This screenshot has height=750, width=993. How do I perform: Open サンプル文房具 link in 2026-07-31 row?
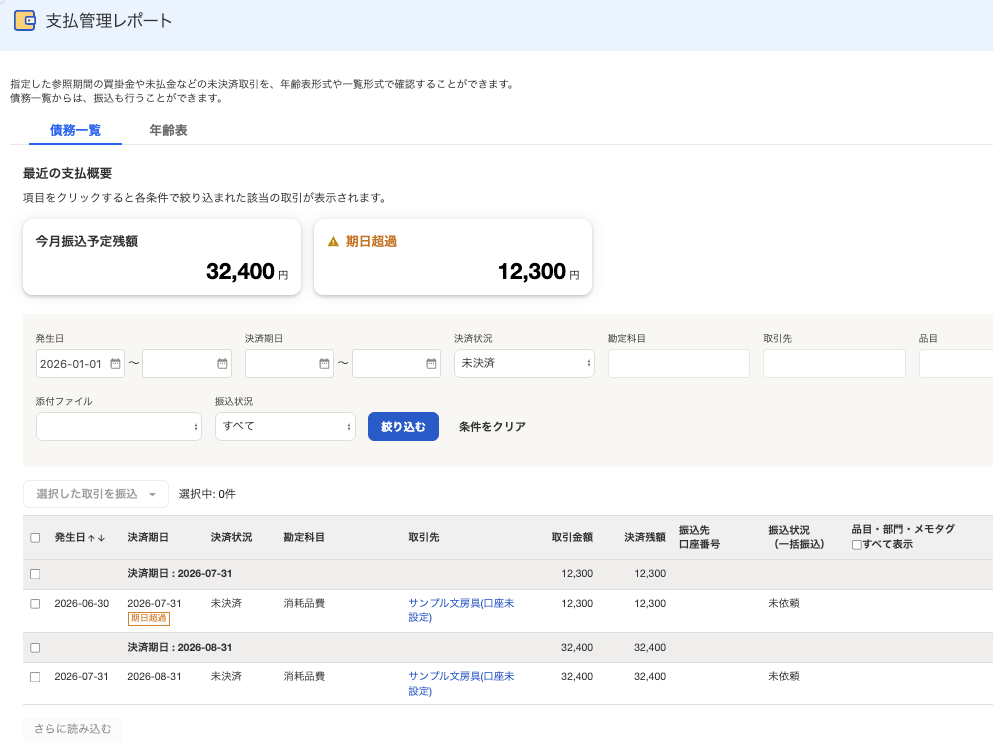[461, 683]
